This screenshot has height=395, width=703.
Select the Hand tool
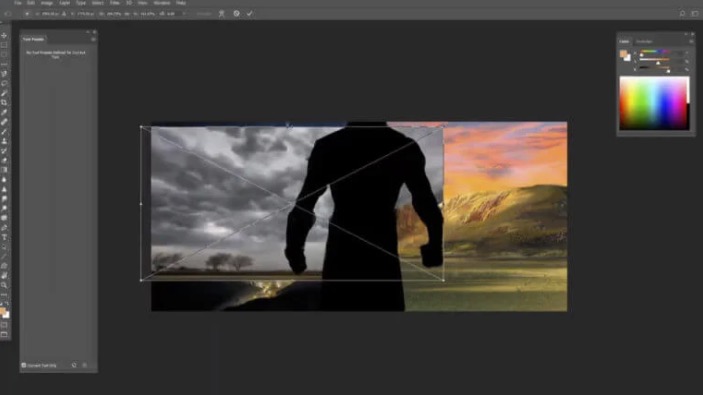[4, 276]
